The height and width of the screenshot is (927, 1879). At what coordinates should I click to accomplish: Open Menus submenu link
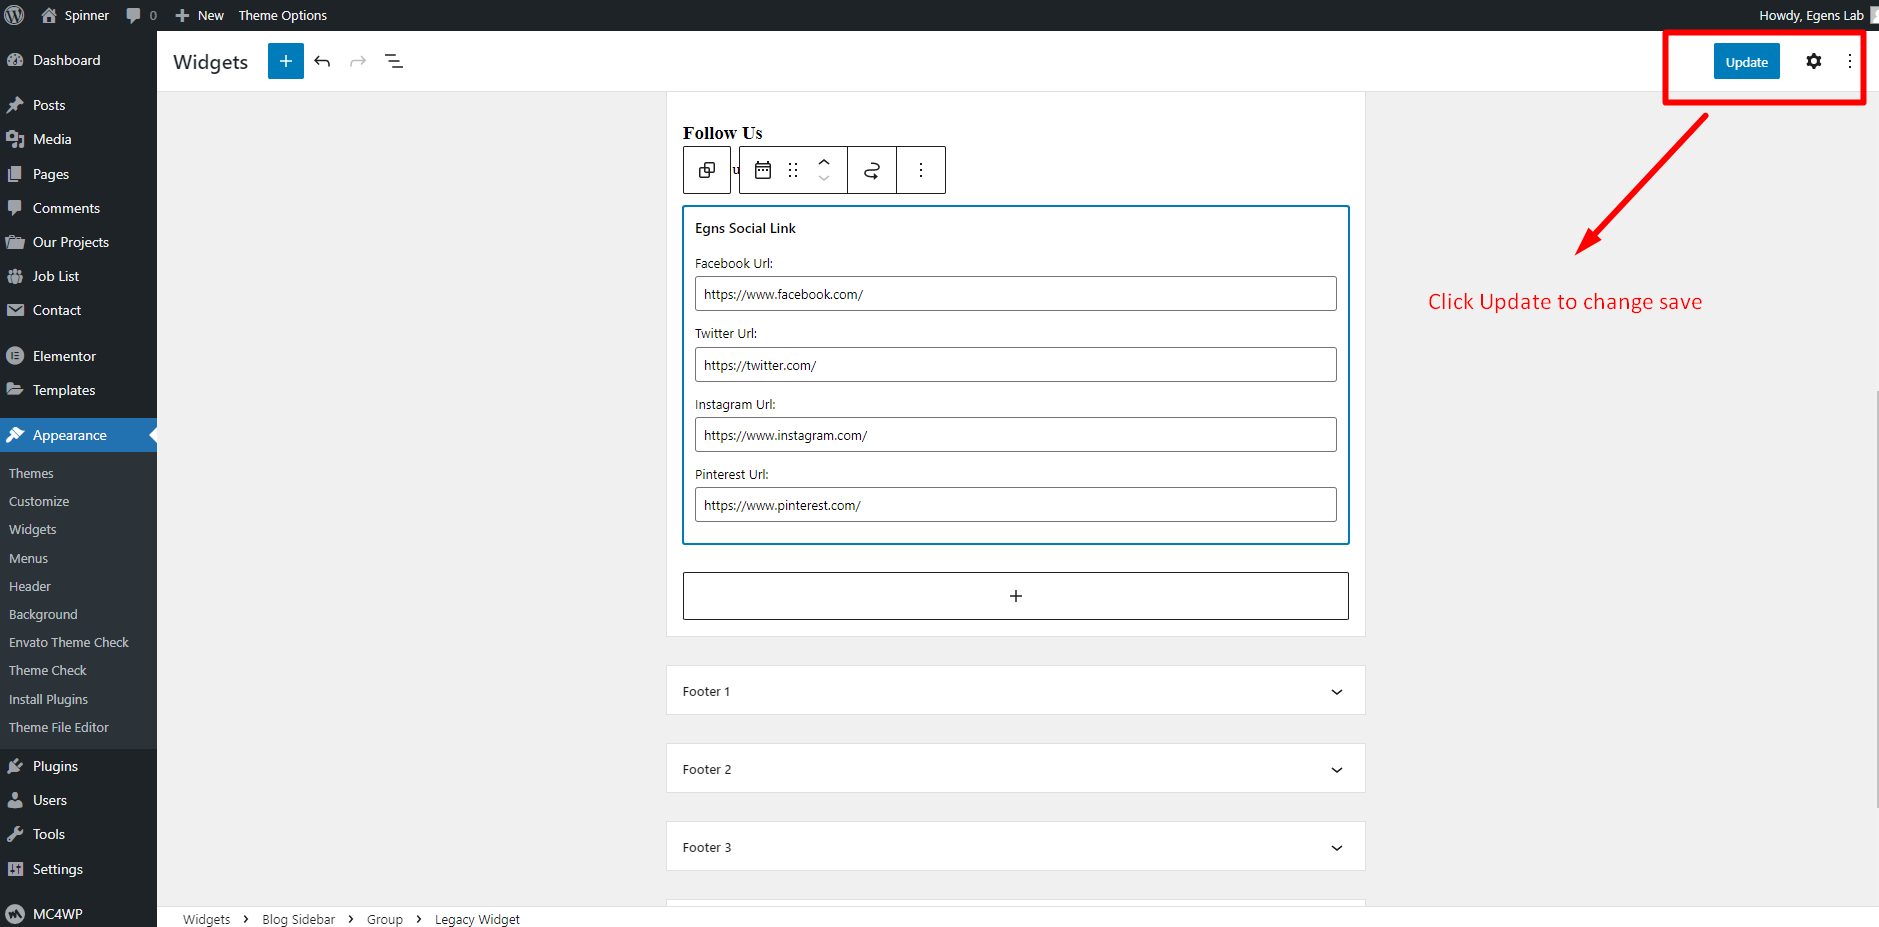pyautogui.click(x=28, y=558)
